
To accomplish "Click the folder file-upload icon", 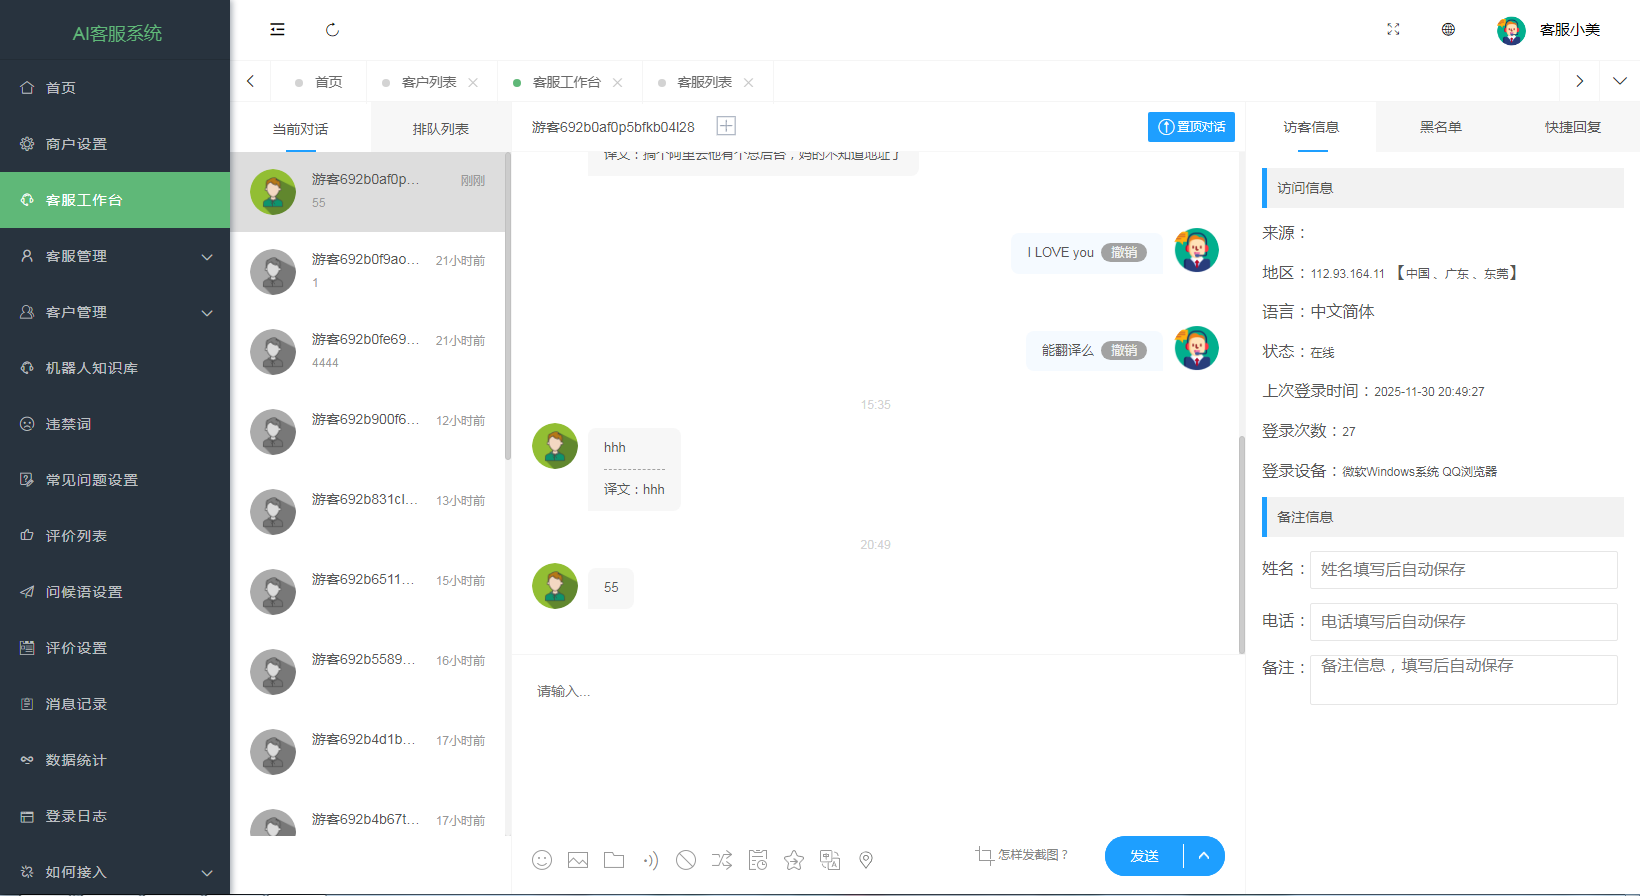I will pos(614,860).
